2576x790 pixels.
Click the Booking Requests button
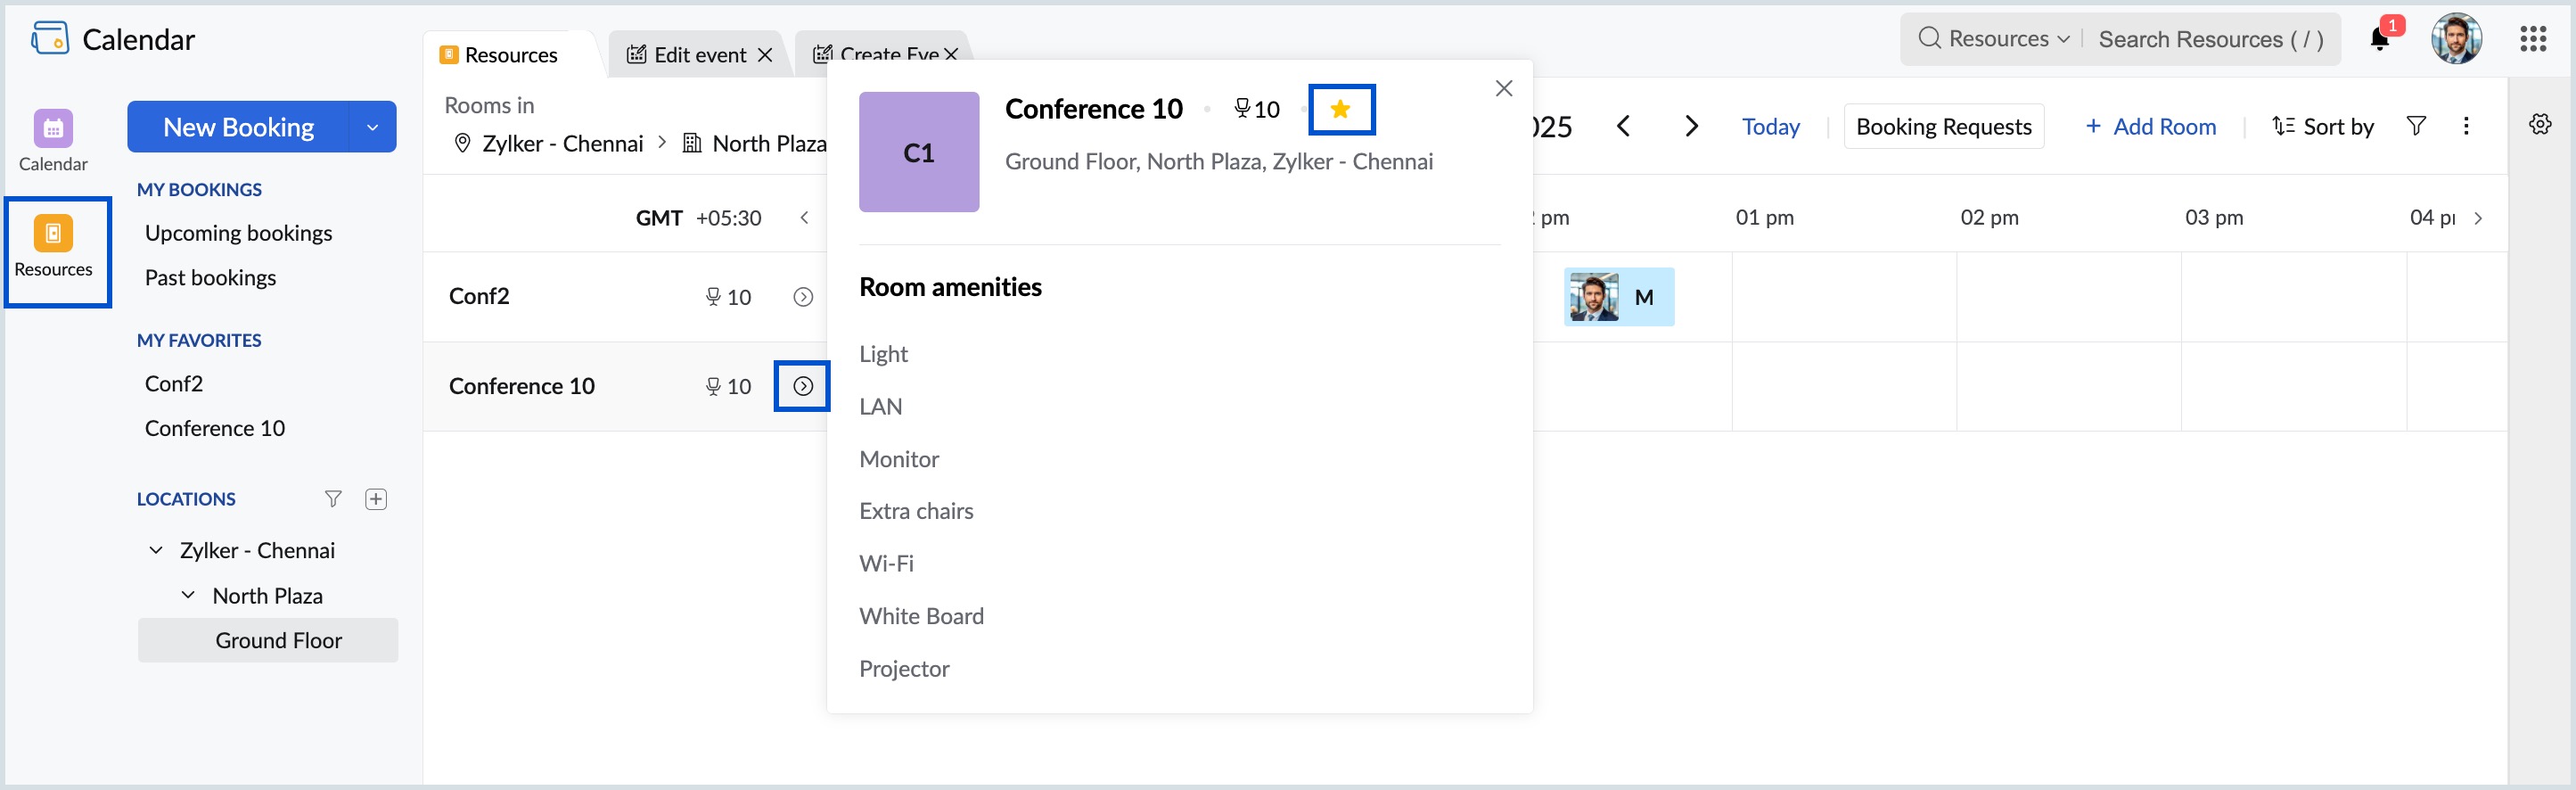coord(1943,127)
